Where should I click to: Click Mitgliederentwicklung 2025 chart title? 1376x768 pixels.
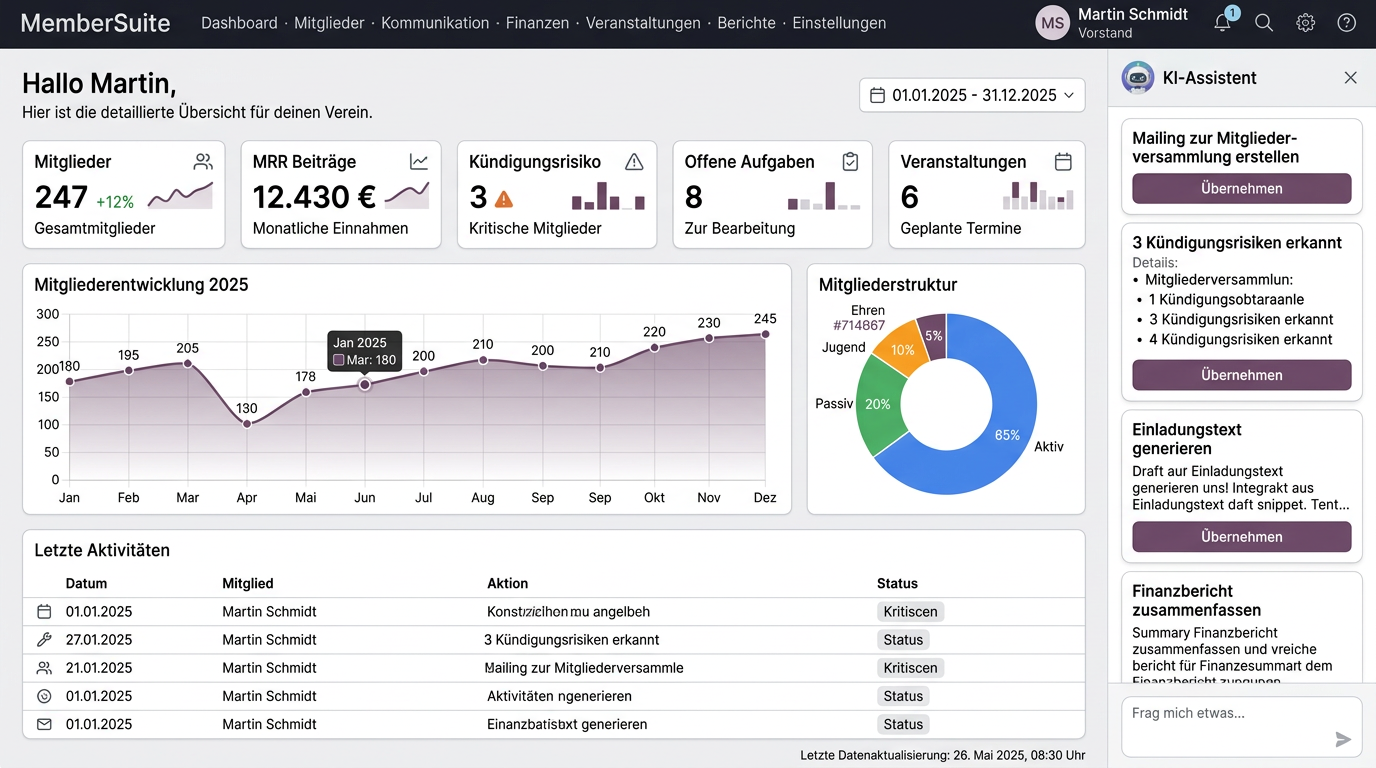click(x=141, y=285)
